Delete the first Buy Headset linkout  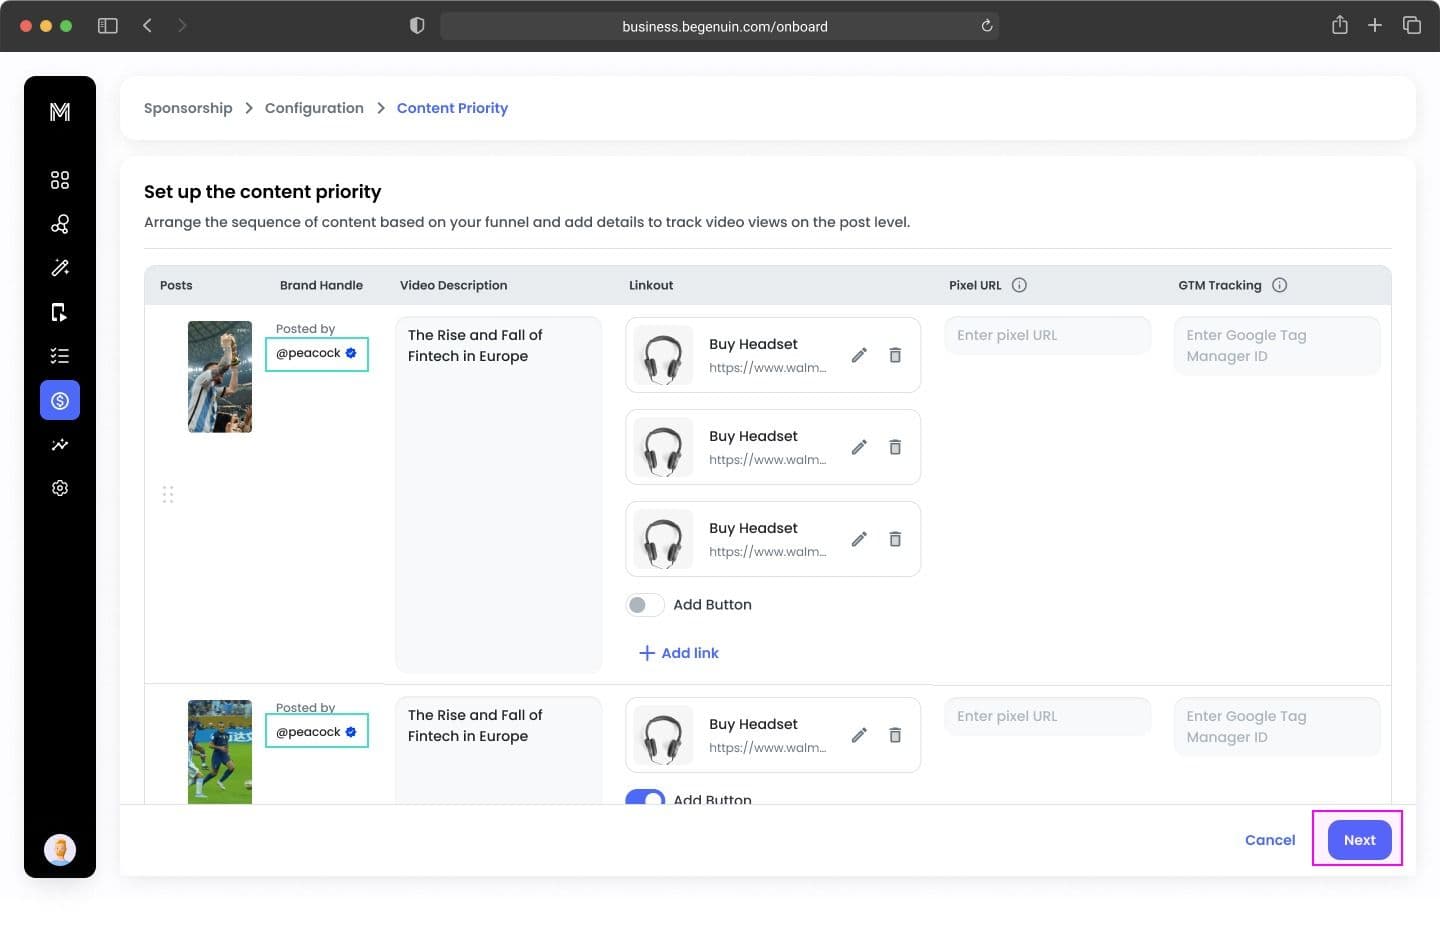[895, 355]
